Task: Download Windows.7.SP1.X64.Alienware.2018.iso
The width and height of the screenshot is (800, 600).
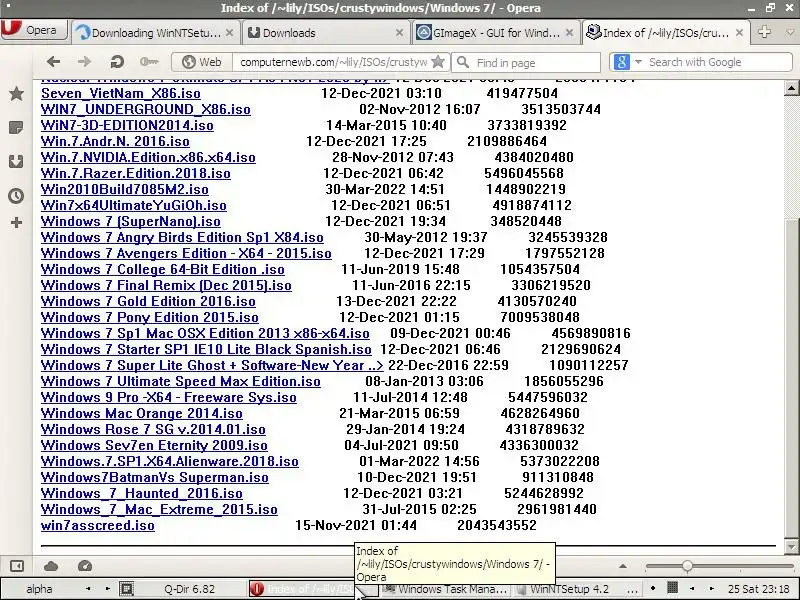Action: coord(169,461)
